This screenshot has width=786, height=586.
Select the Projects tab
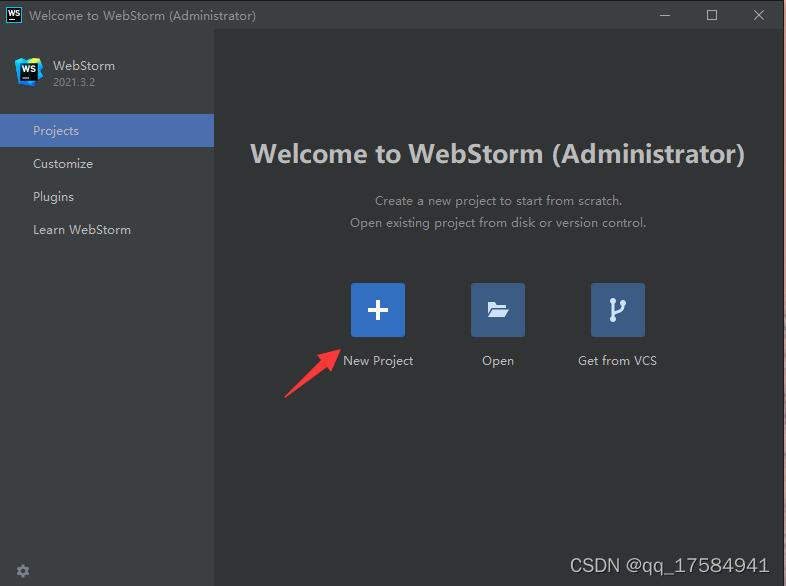click(x=107, y=130)
